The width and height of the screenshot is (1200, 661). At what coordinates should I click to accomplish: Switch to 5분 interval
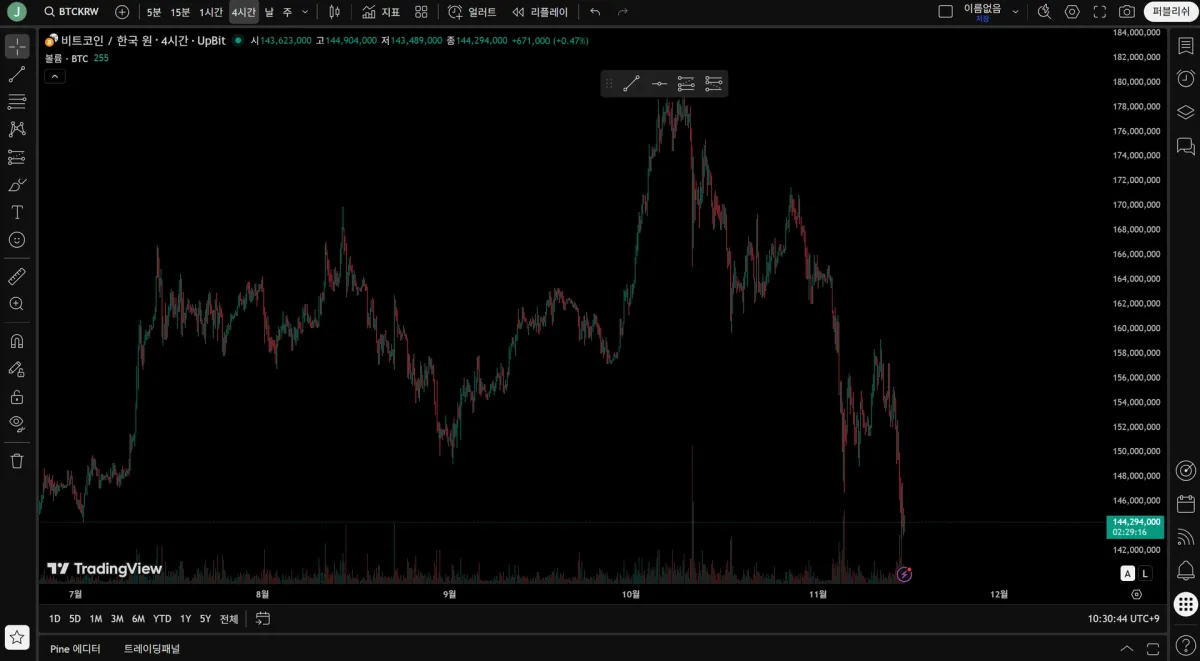pyautogui.click(x=153, y=12)
